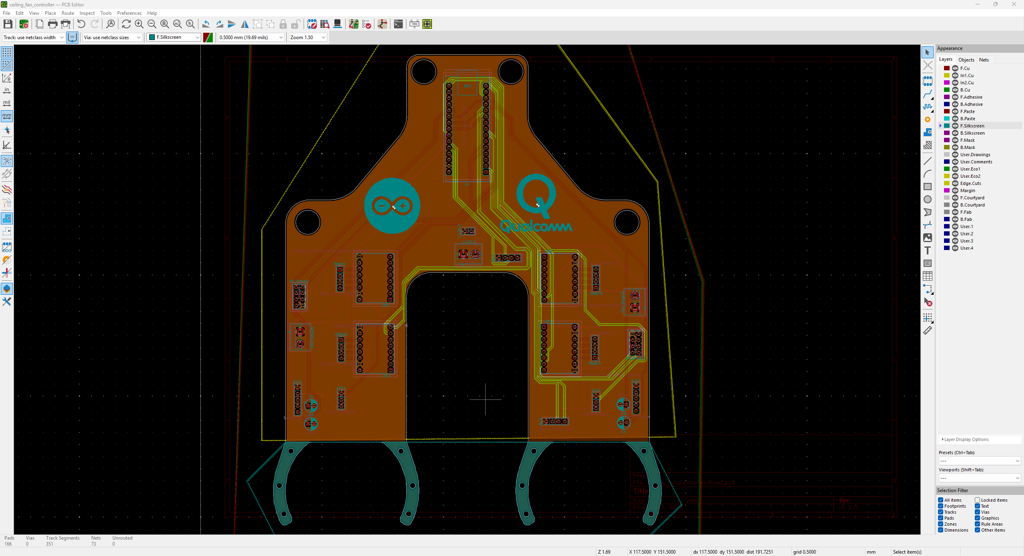1024x556 pixels.
Task: Select the Draw Circle tool
Action: (927, 199)
